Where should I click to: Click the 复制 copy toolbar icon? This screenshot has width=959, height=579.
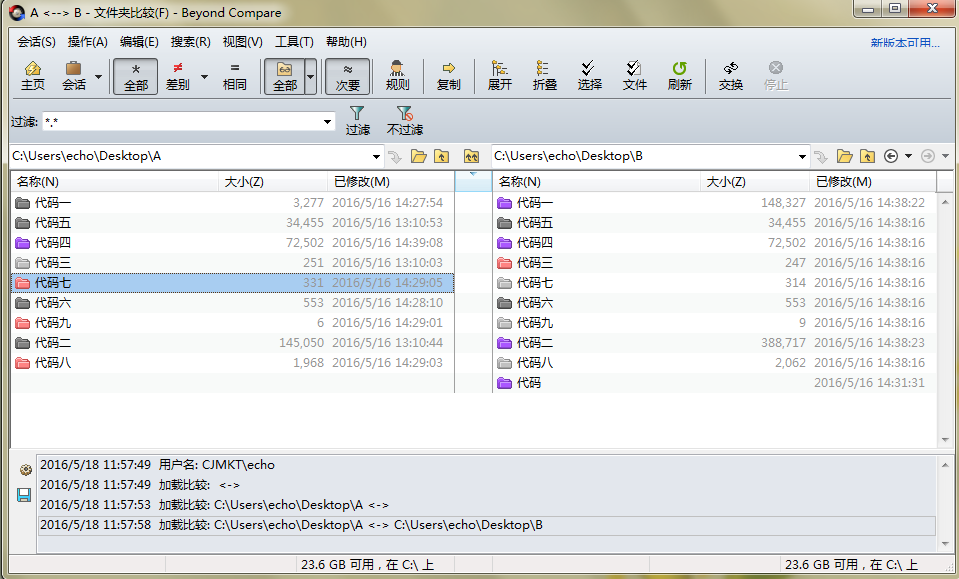pos(448,76)
